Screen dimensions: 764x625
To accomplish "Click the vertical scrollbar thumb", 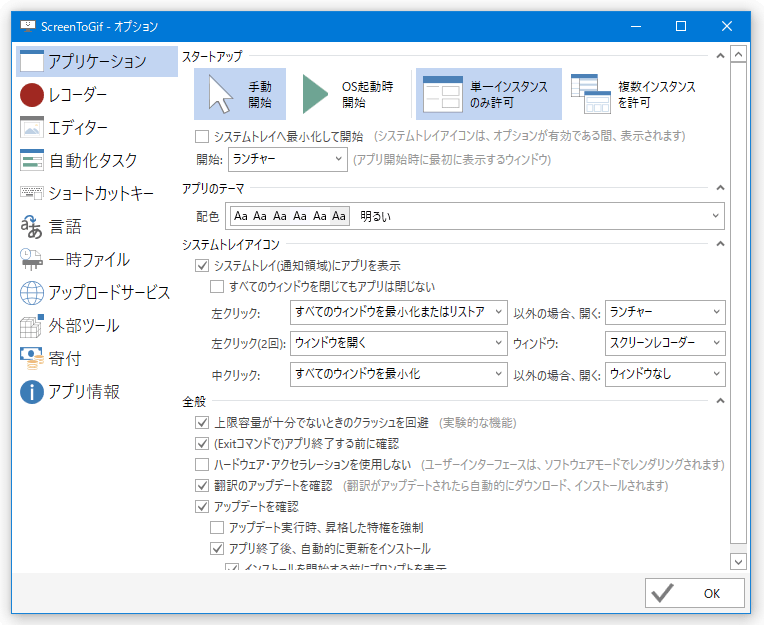I will [x=739, y=303].
